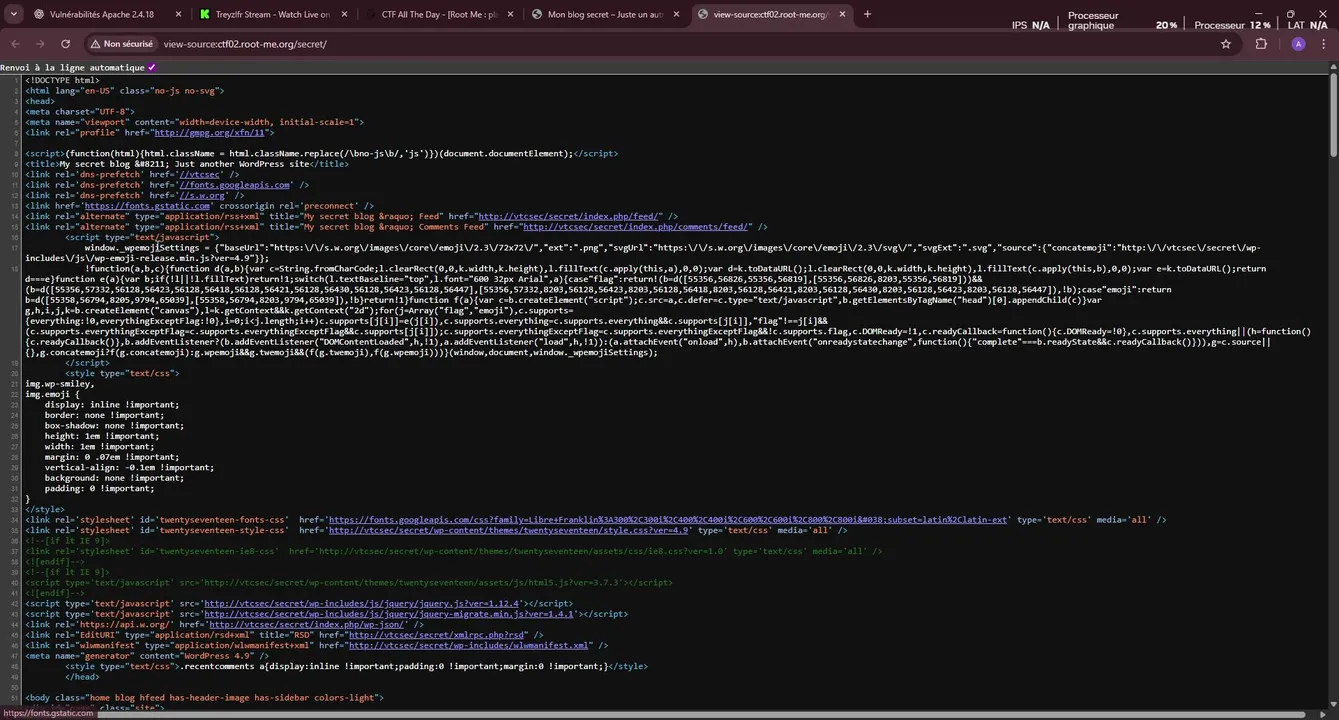
Task: Open the jquery-migrate.min.js?ver=1.4.1 link
Action: click(390, 614)
